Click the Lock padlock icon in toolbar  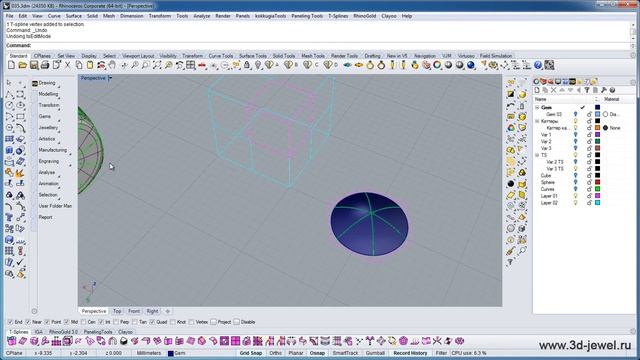[x=247, y=65]
